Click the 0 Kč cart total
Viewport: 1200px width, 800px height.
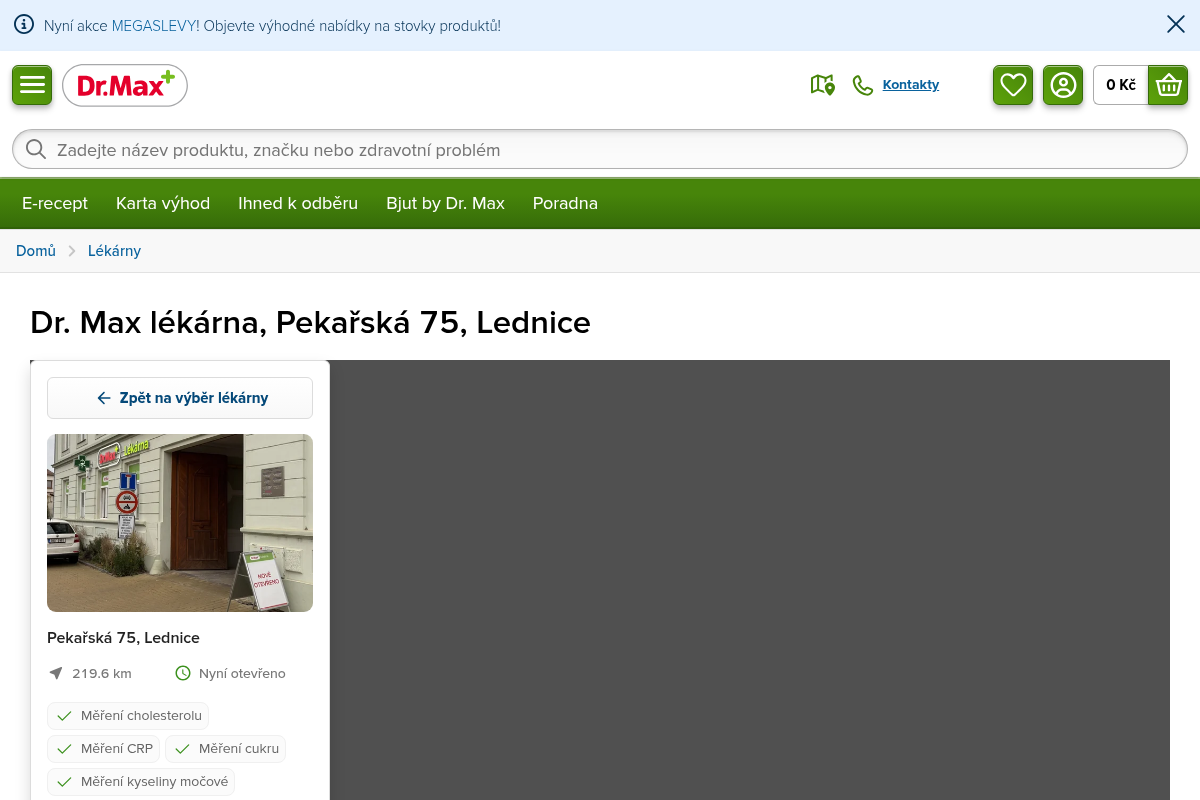coord(1121,85)
